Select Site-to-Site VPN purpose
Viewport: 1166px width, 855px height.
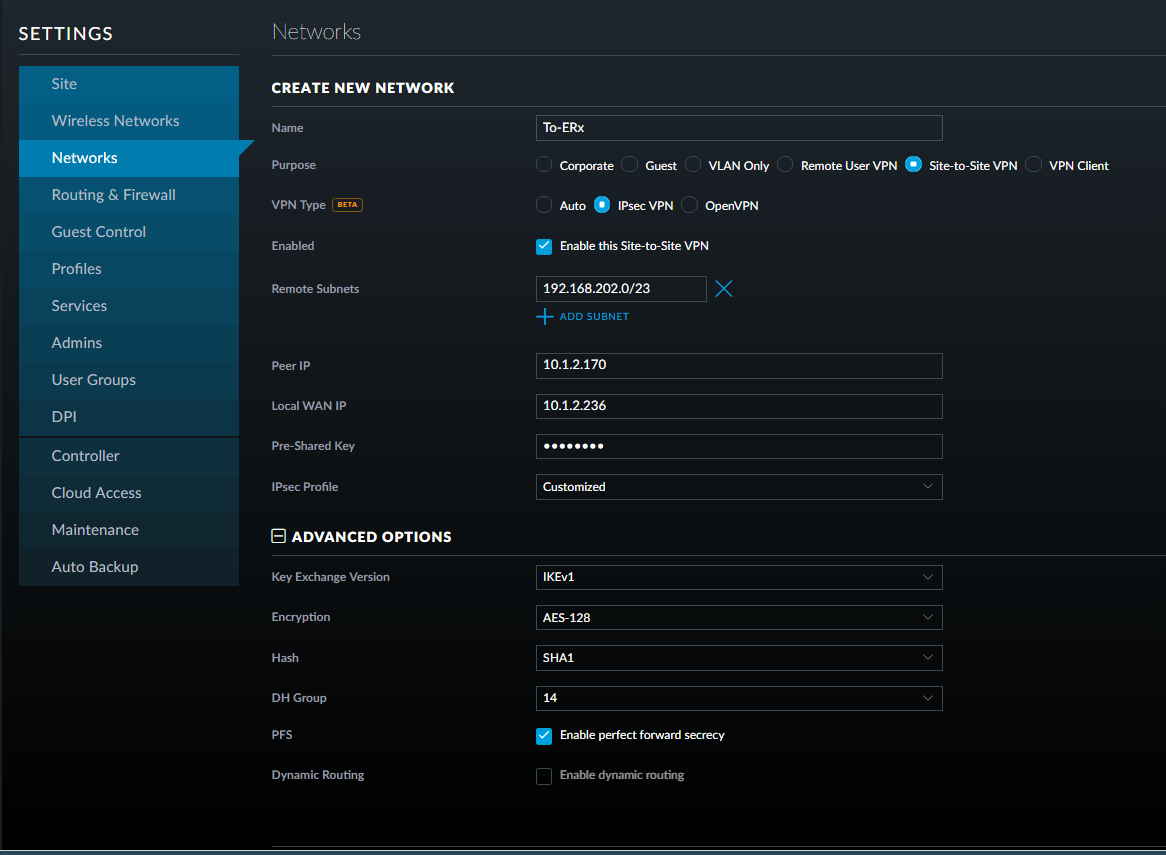pyautogui.click(x=913, y=164)
